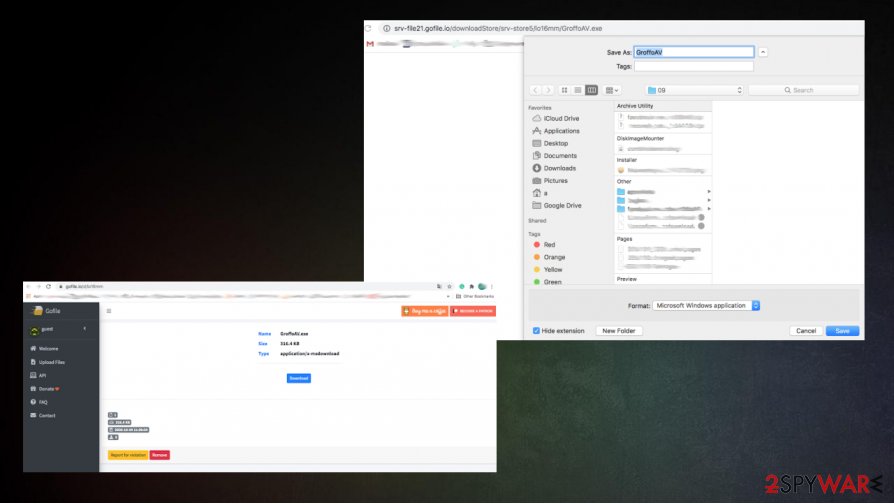
Task: Select Downloads folder in sidebar
Action: (x=554, y=168)
